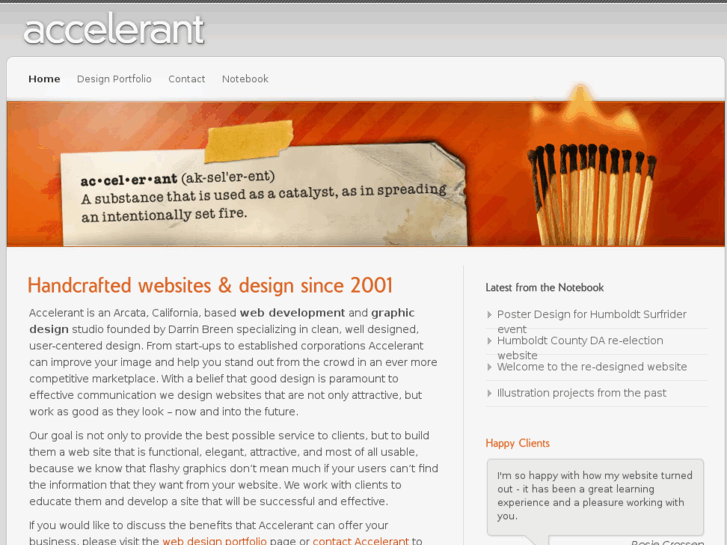Click the Handcrafted websites & design heading

(x=210, y=285)
